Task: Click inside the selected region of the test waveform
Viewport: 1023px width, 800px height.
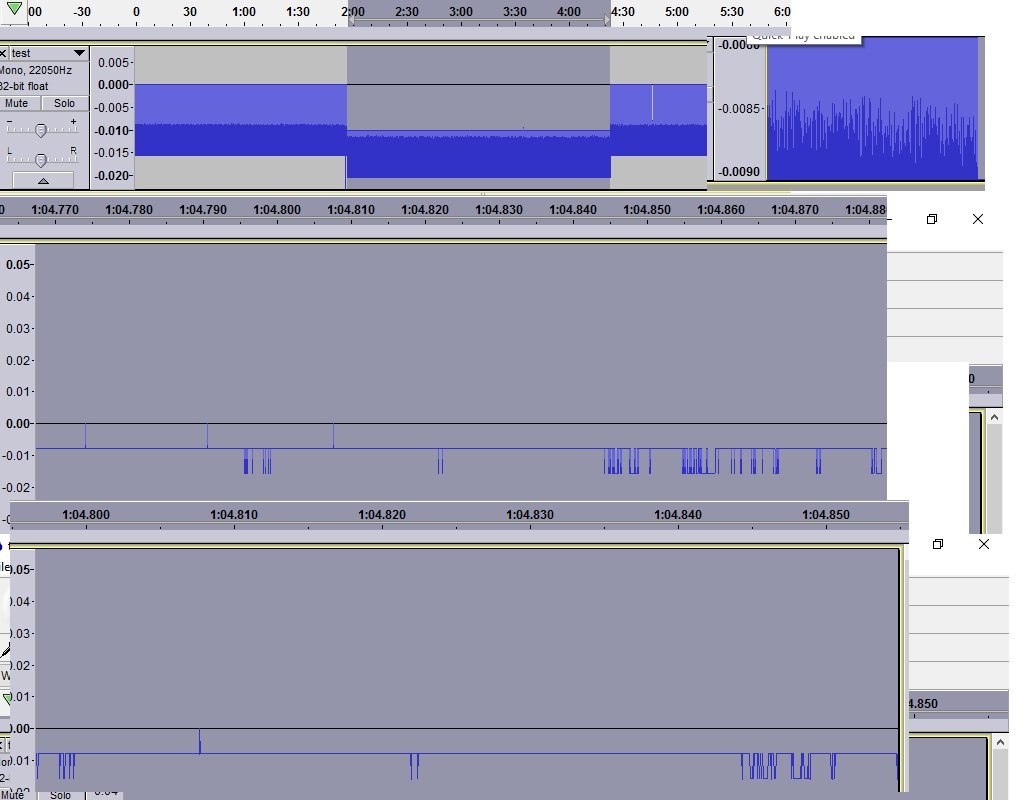Action: tap(478, 110)
